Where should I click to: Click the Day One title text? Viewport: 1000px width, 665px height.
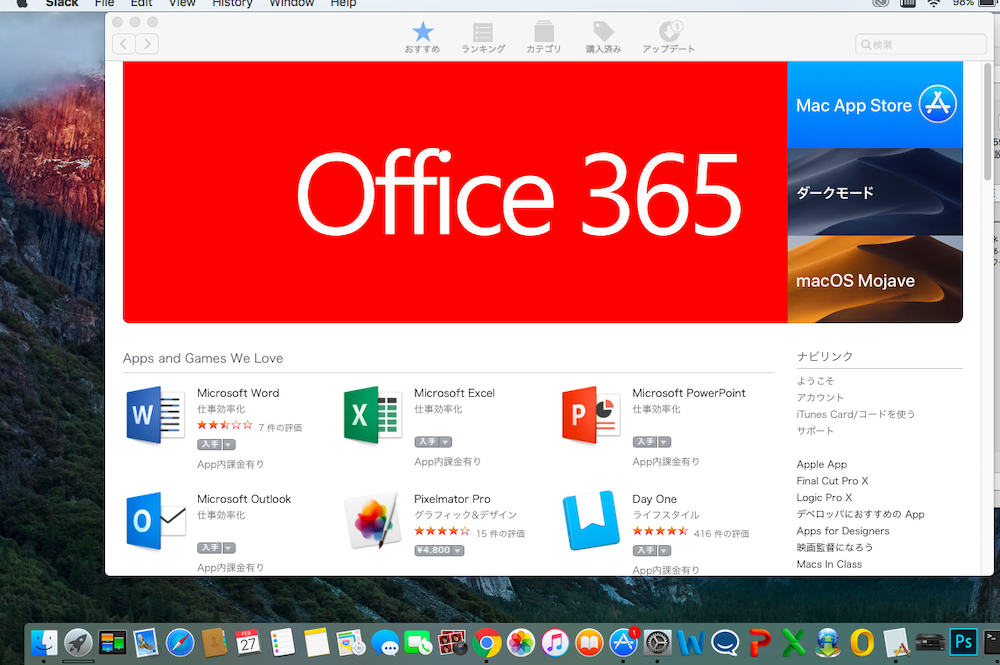point(654,499)
